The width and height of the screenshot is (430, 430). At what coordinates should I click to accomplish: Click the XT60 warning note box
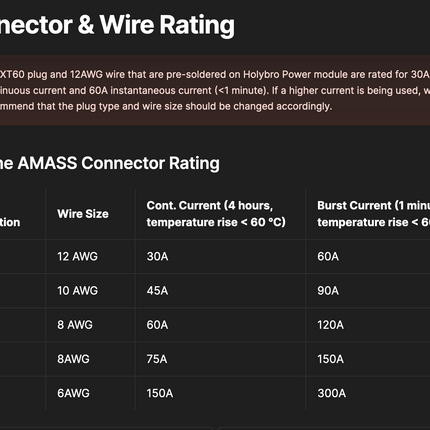215,90
